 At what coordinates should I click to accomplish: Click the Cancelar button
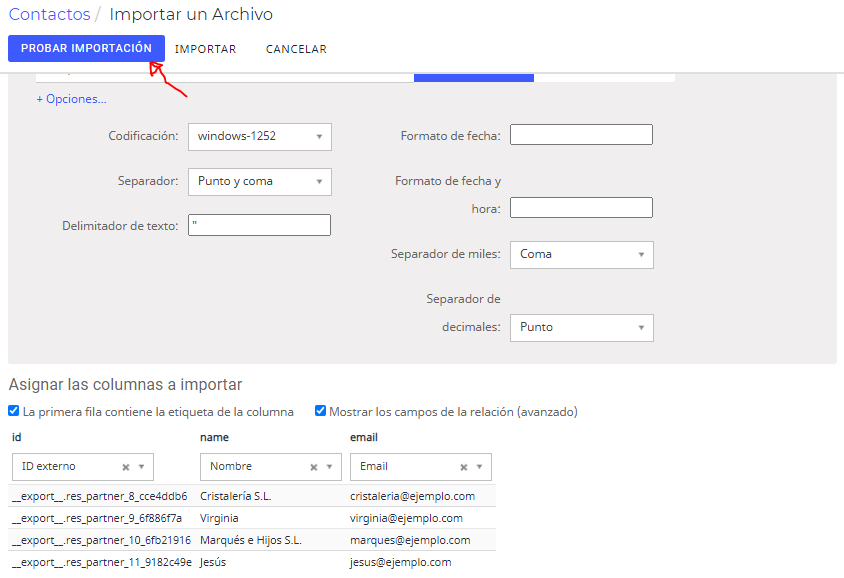[x=296, y=49]
